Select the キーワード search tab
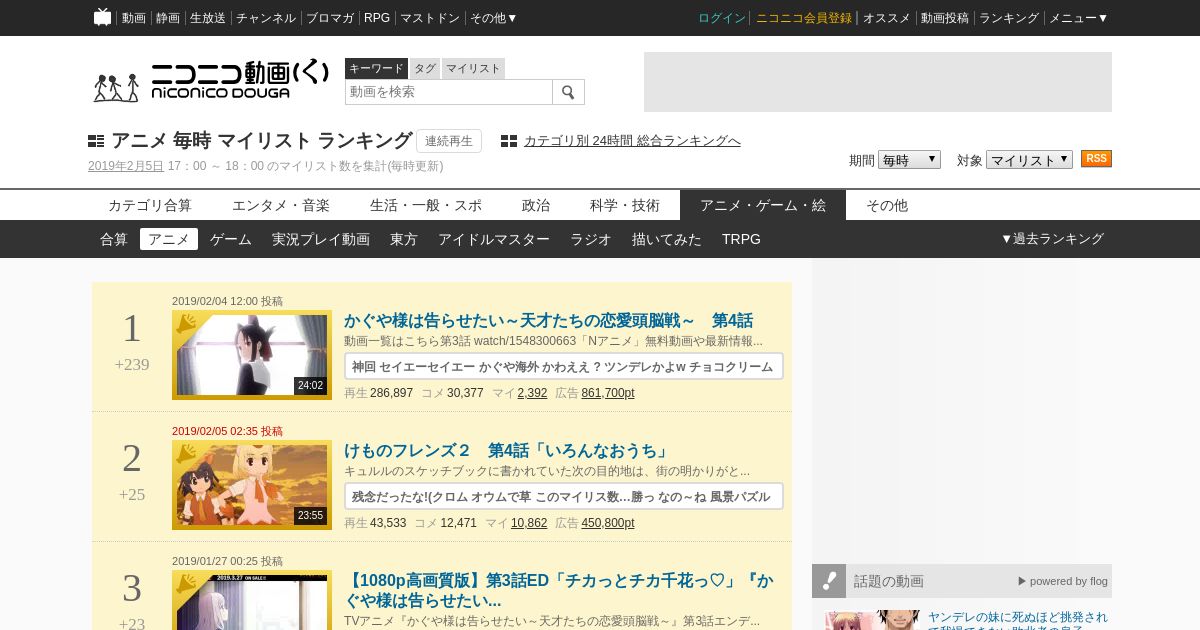 376,68
